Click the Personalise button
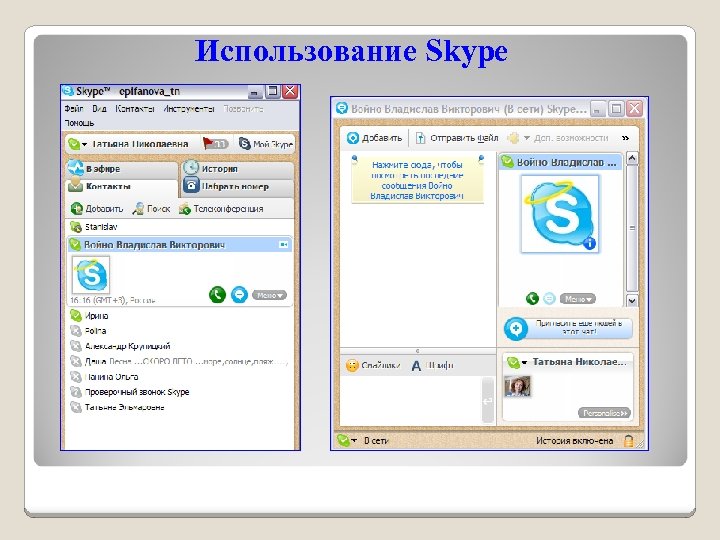720x540 pixels. 604,413
